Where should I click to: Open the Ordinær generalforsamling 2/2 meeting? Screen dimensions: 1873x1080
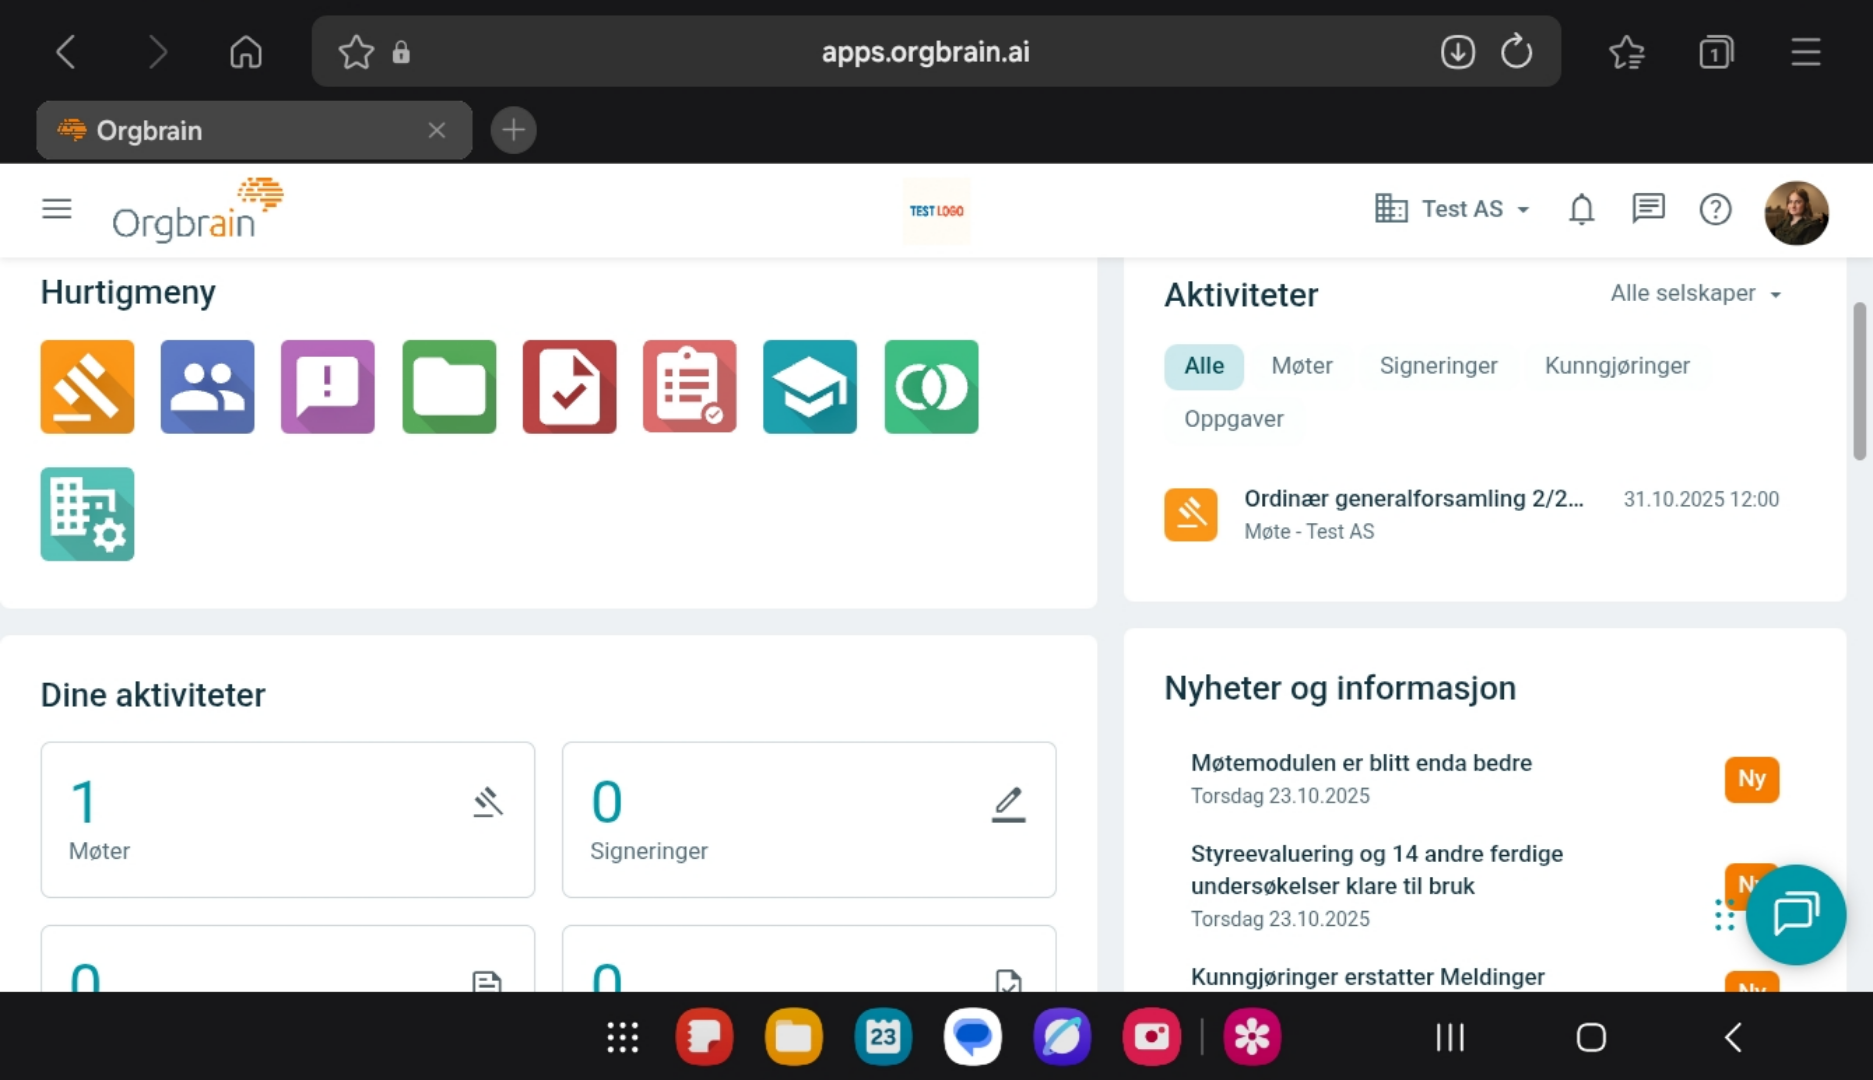click(x=1413, y=498)
